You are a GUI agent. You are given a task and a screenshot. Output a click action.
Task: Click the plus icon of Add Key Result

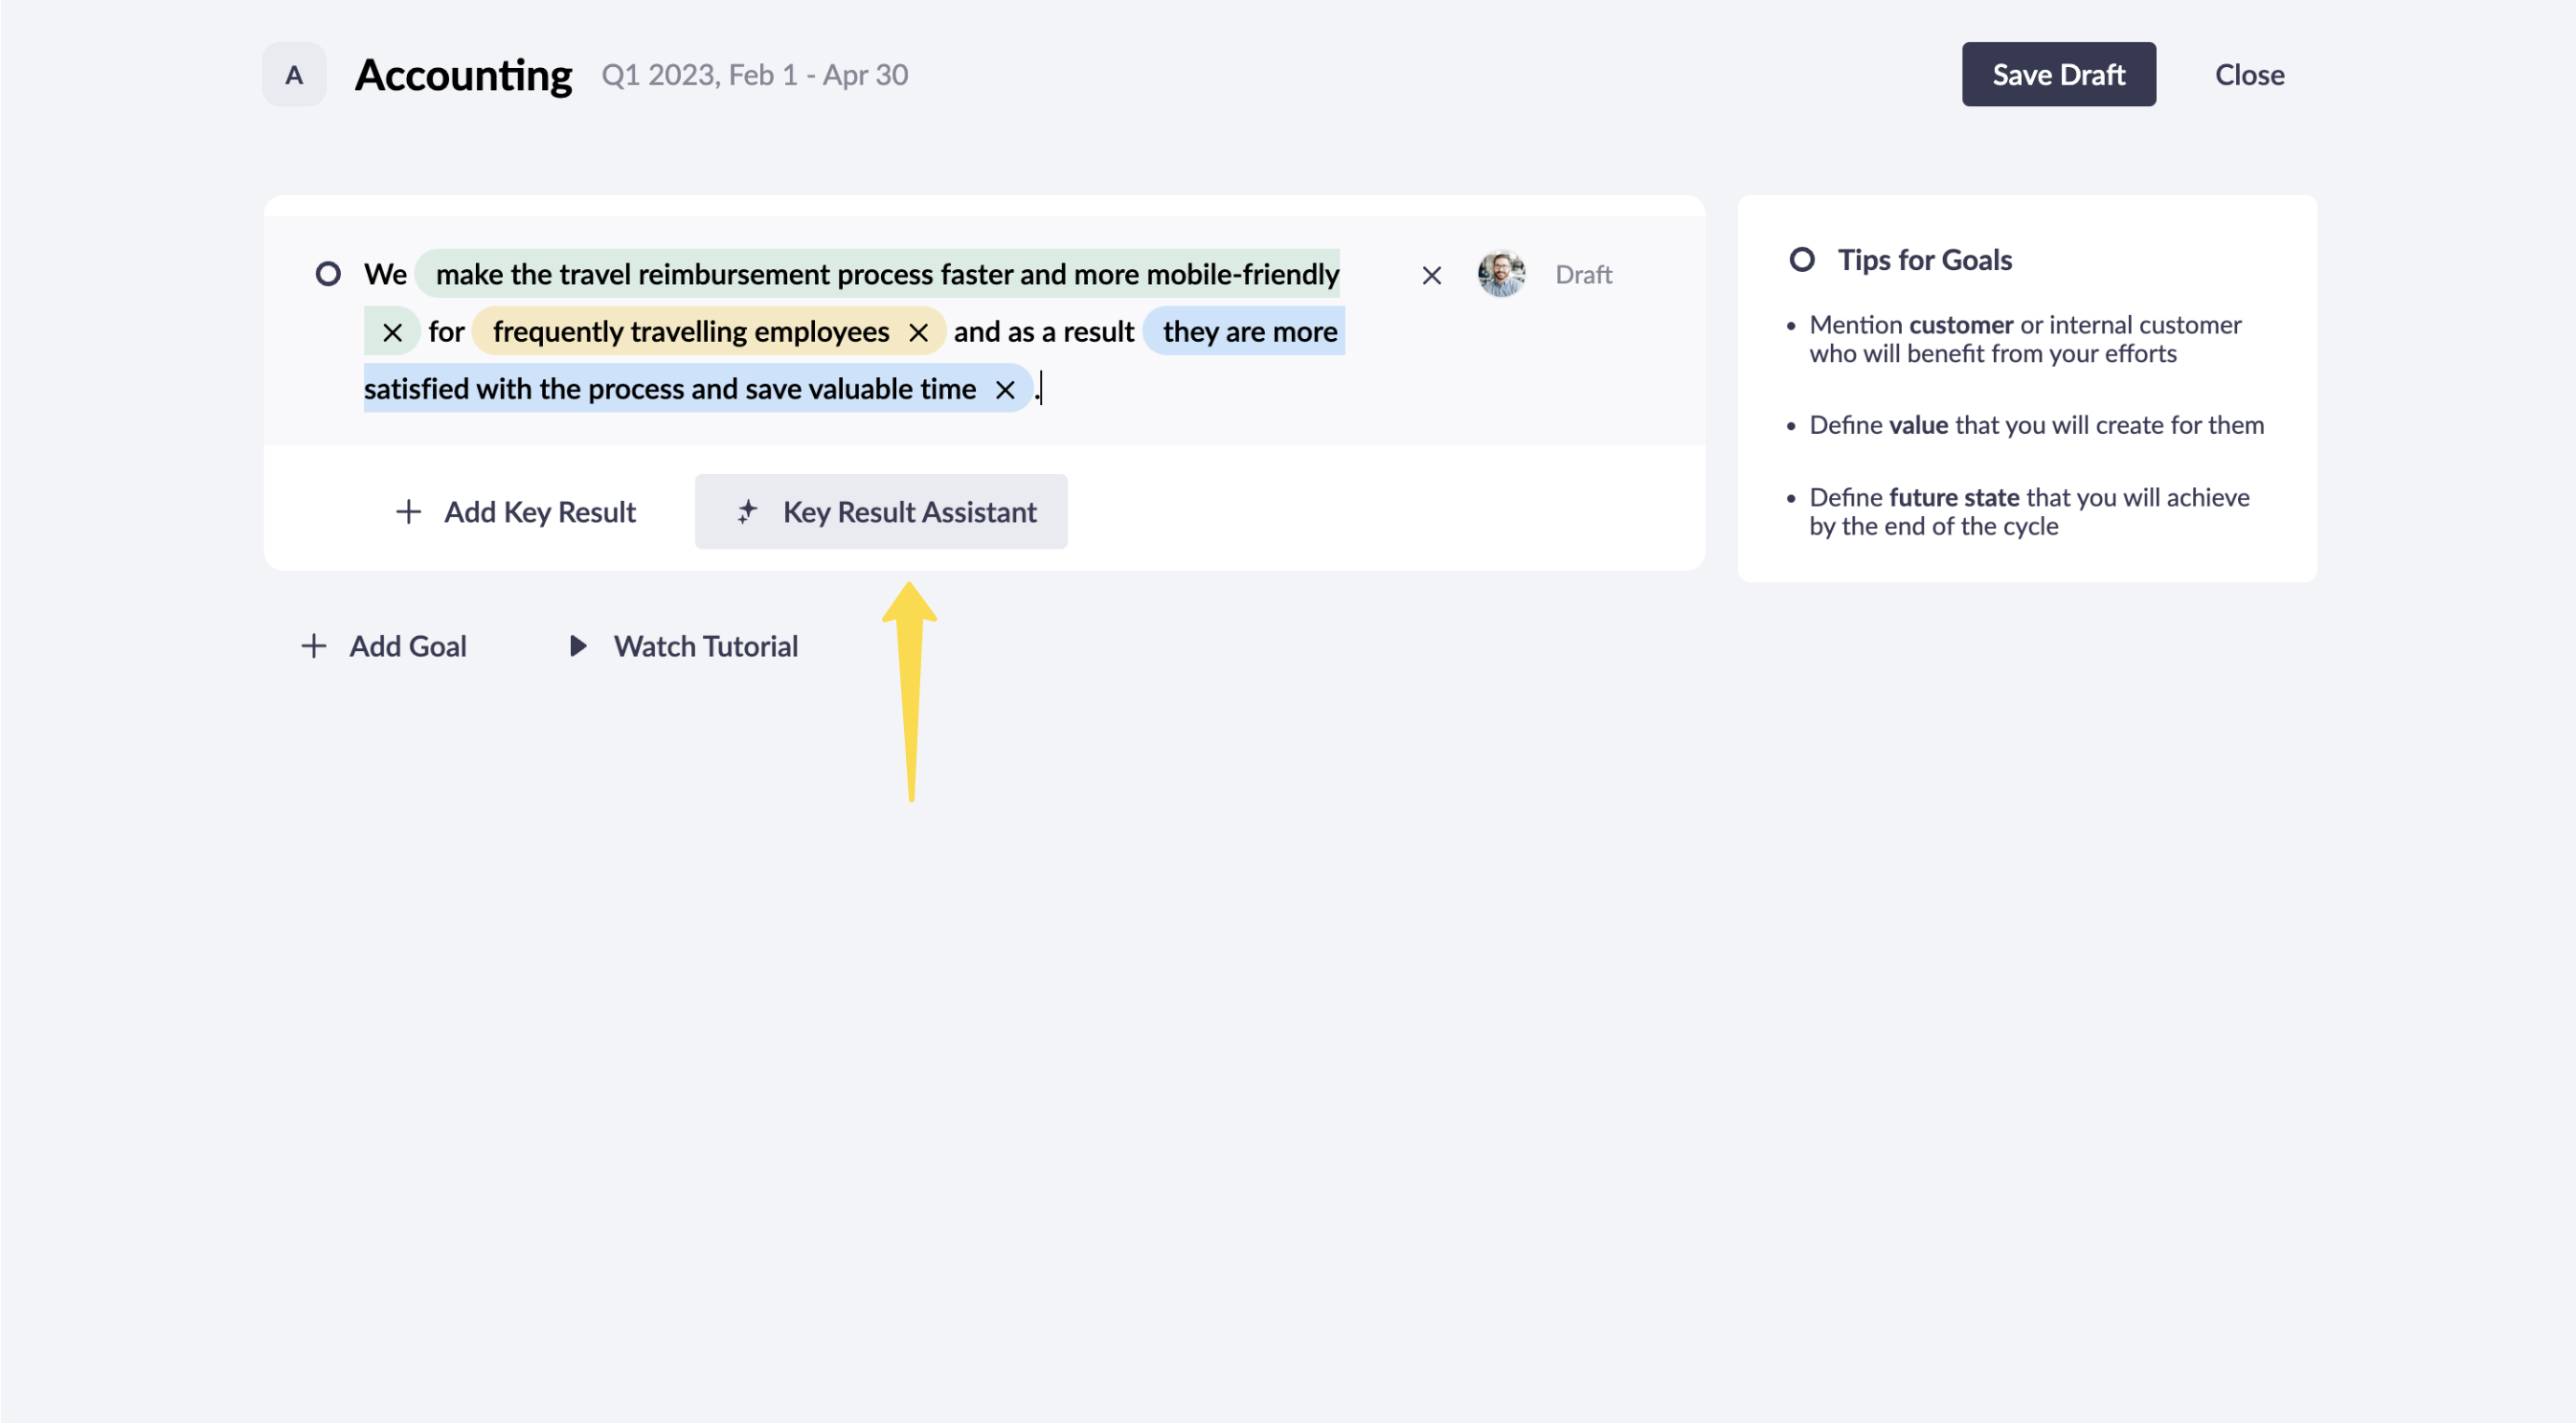tap(408, 512)
